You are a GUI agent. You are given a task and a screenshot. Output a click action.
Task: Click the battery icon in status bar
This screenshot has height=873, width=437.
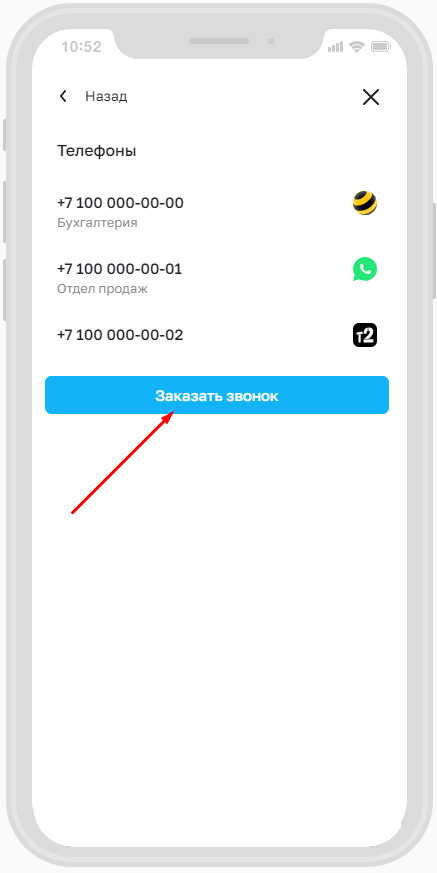381,47
